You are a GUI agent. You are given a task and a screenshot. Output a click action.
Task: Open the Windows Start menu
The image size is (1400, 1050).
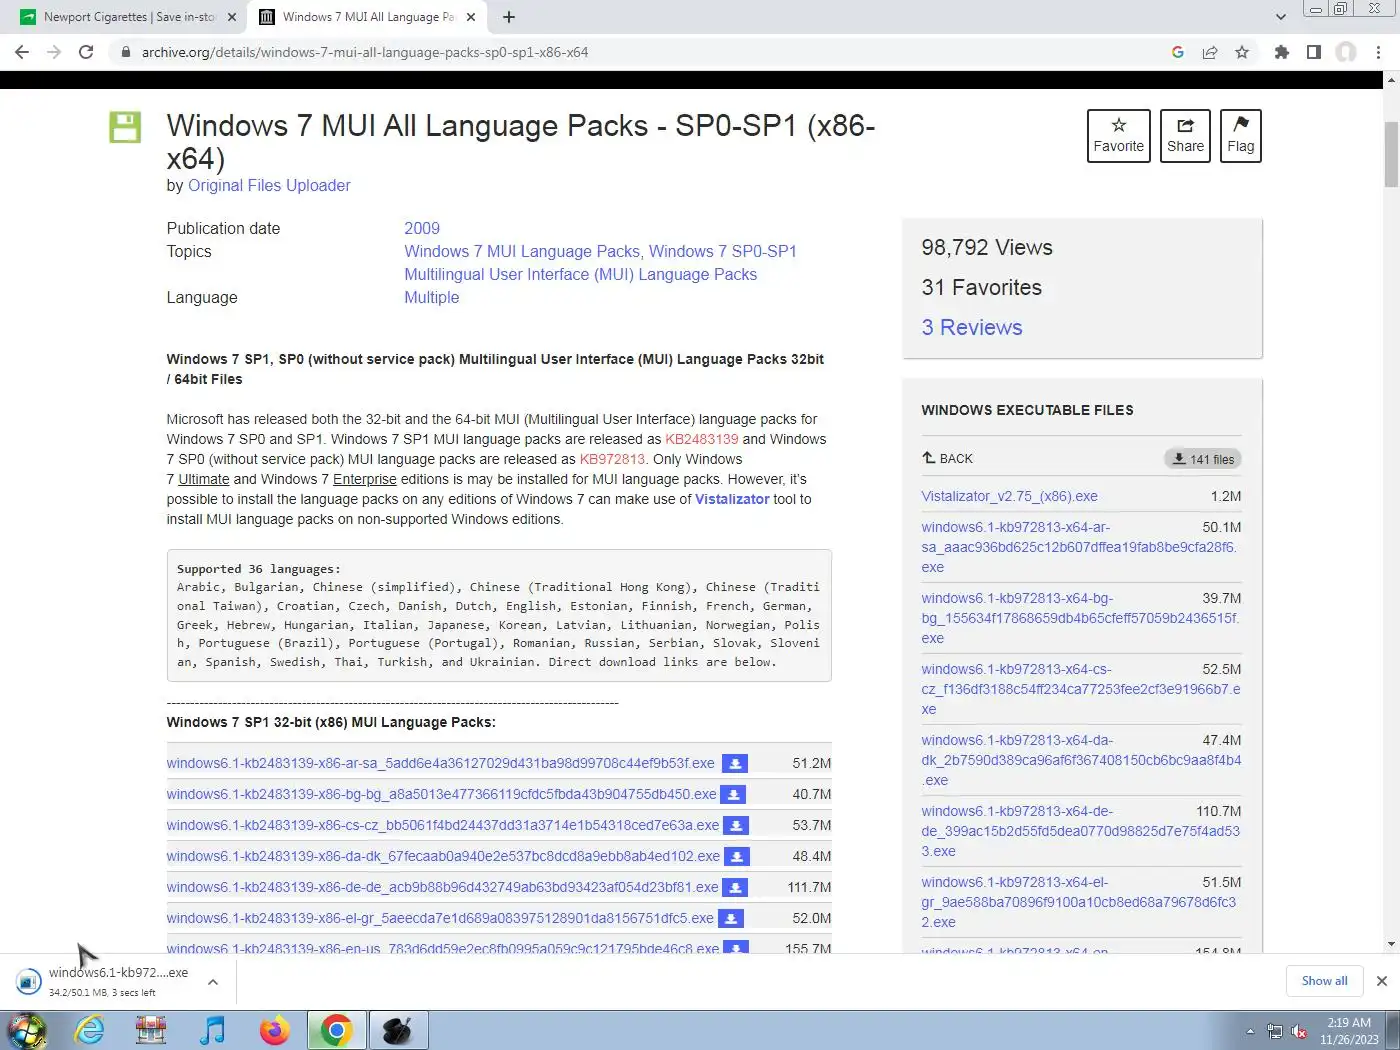[x=27, y=1030]
